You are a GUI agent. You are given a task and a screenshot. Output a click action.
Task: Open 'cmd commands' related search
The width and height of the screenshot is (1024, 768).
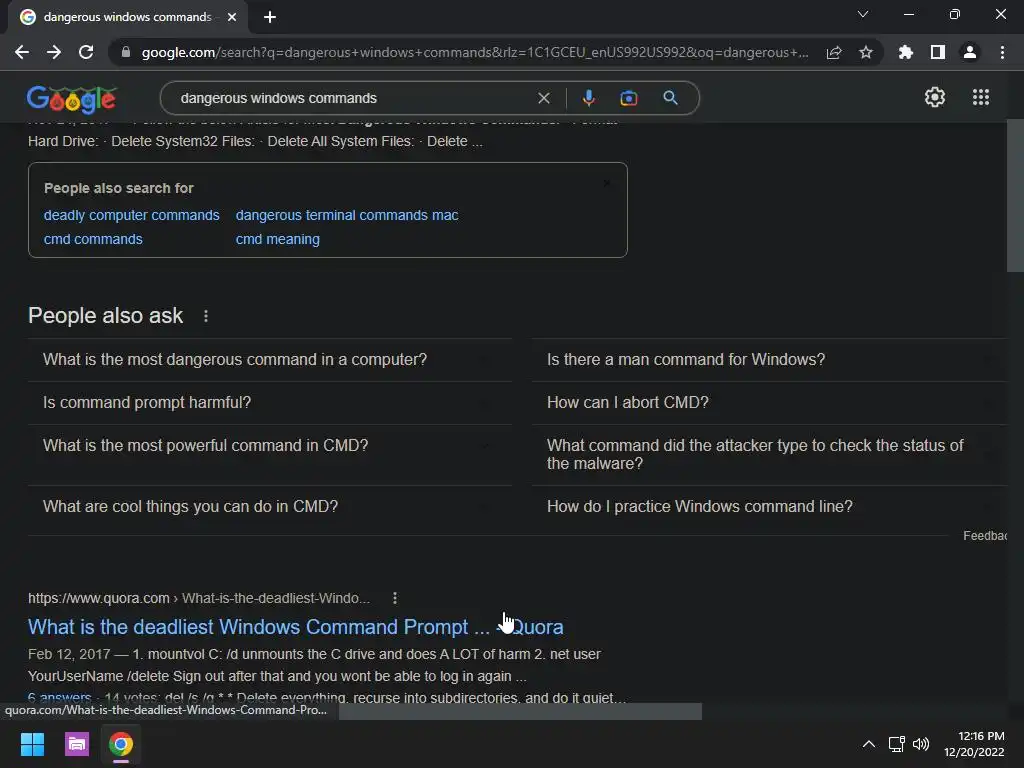pyautogui.click(x=93, y=239)
